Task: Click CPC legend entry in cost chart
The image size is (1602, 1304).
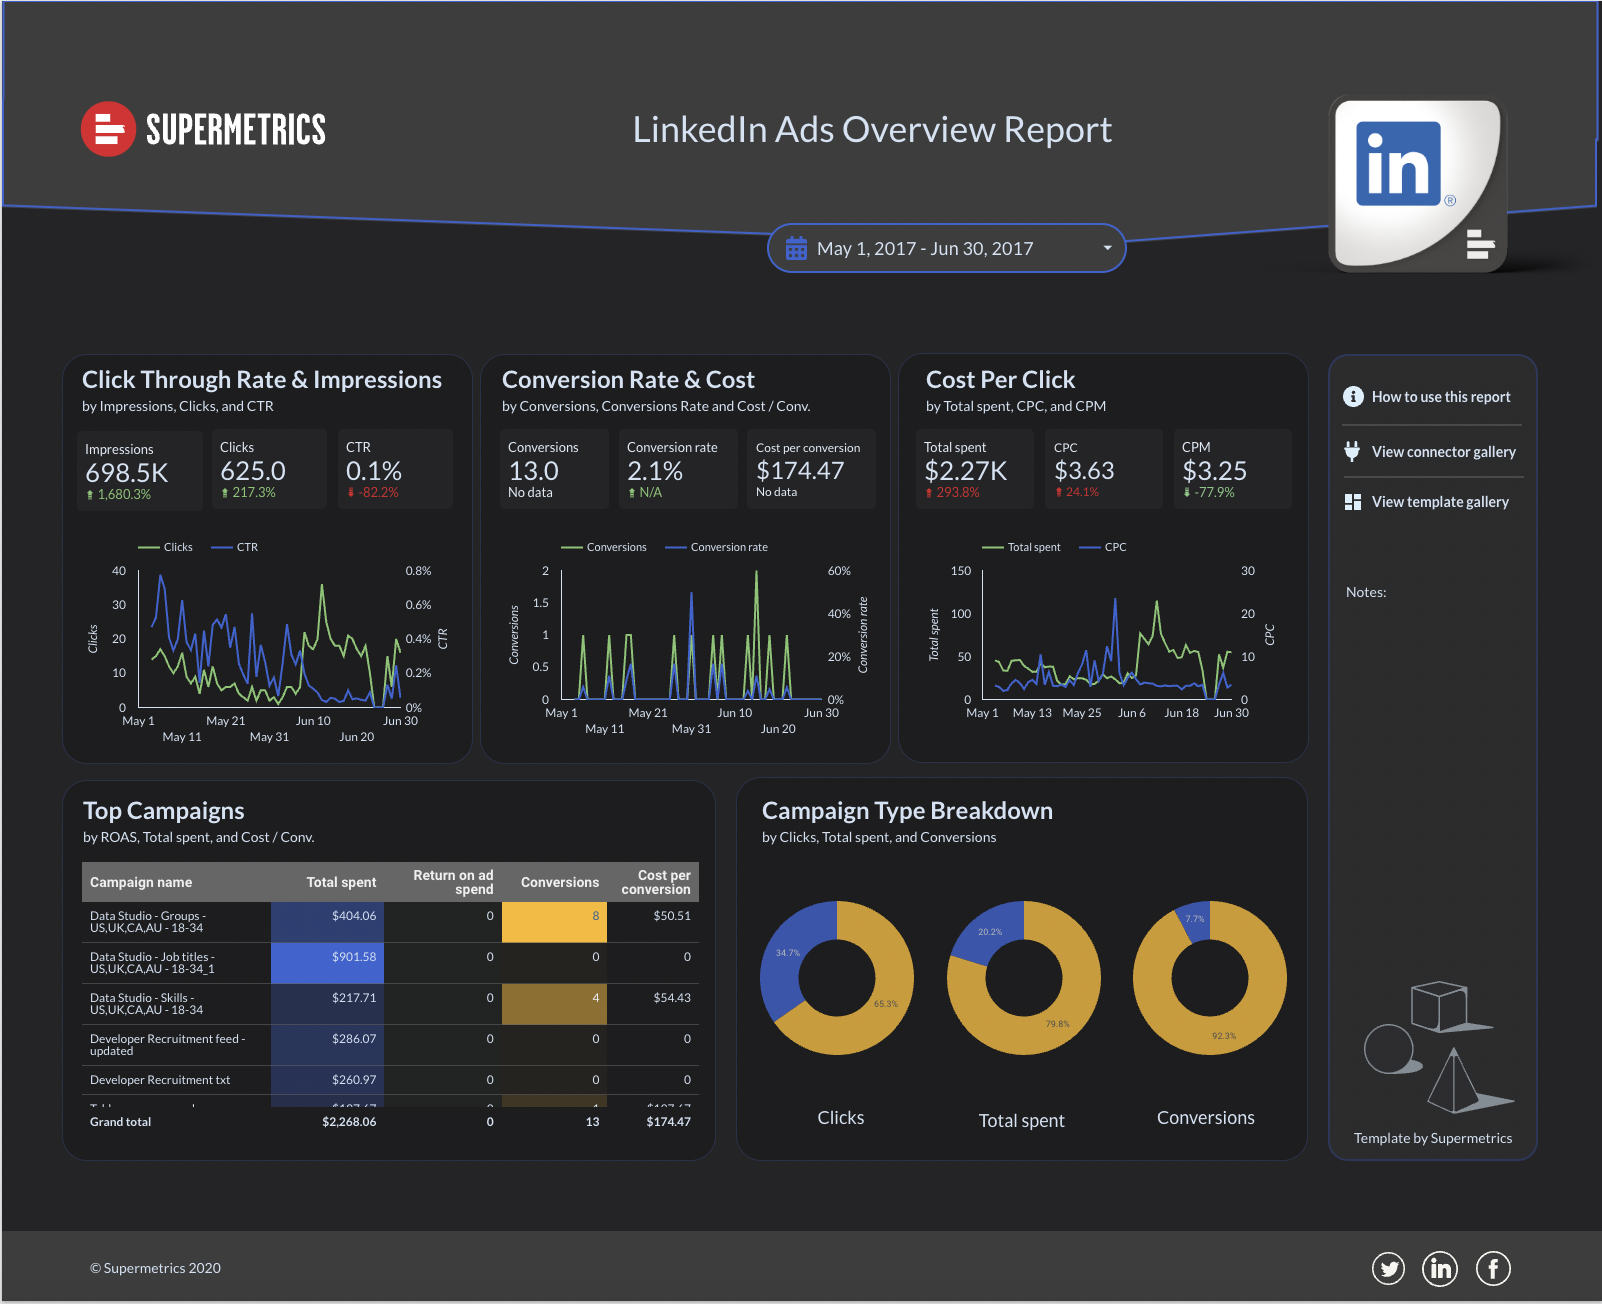Action: (x=1103, y=547)
